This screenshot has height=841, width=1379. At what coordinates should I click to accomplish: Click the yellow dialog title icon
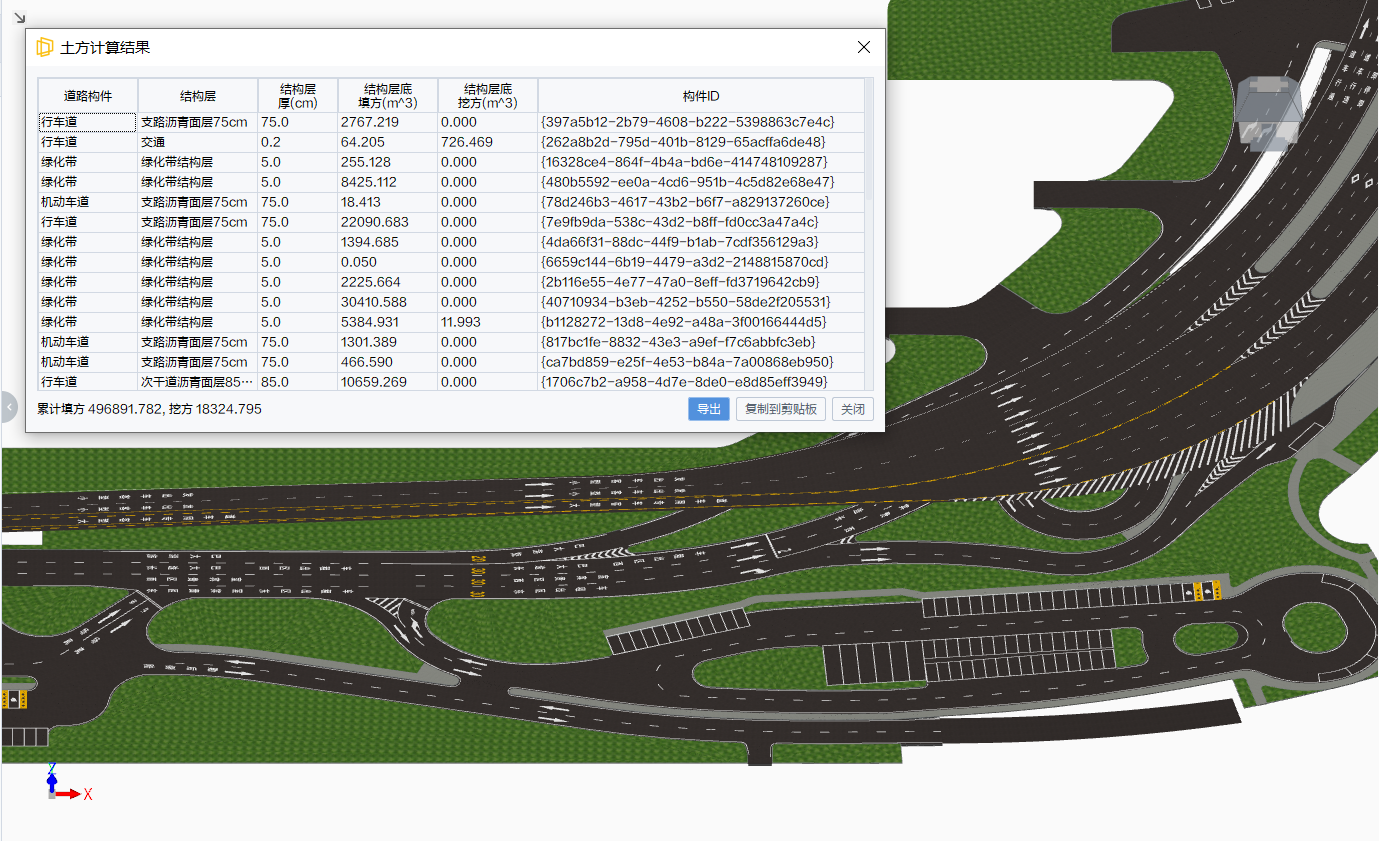(44, 47)
